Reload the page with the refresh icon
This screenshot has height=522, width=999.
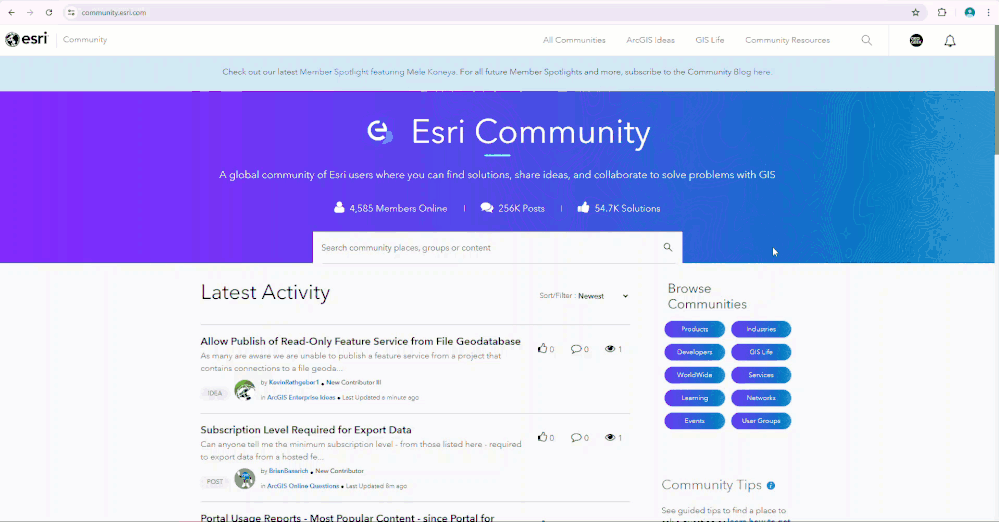49,12
